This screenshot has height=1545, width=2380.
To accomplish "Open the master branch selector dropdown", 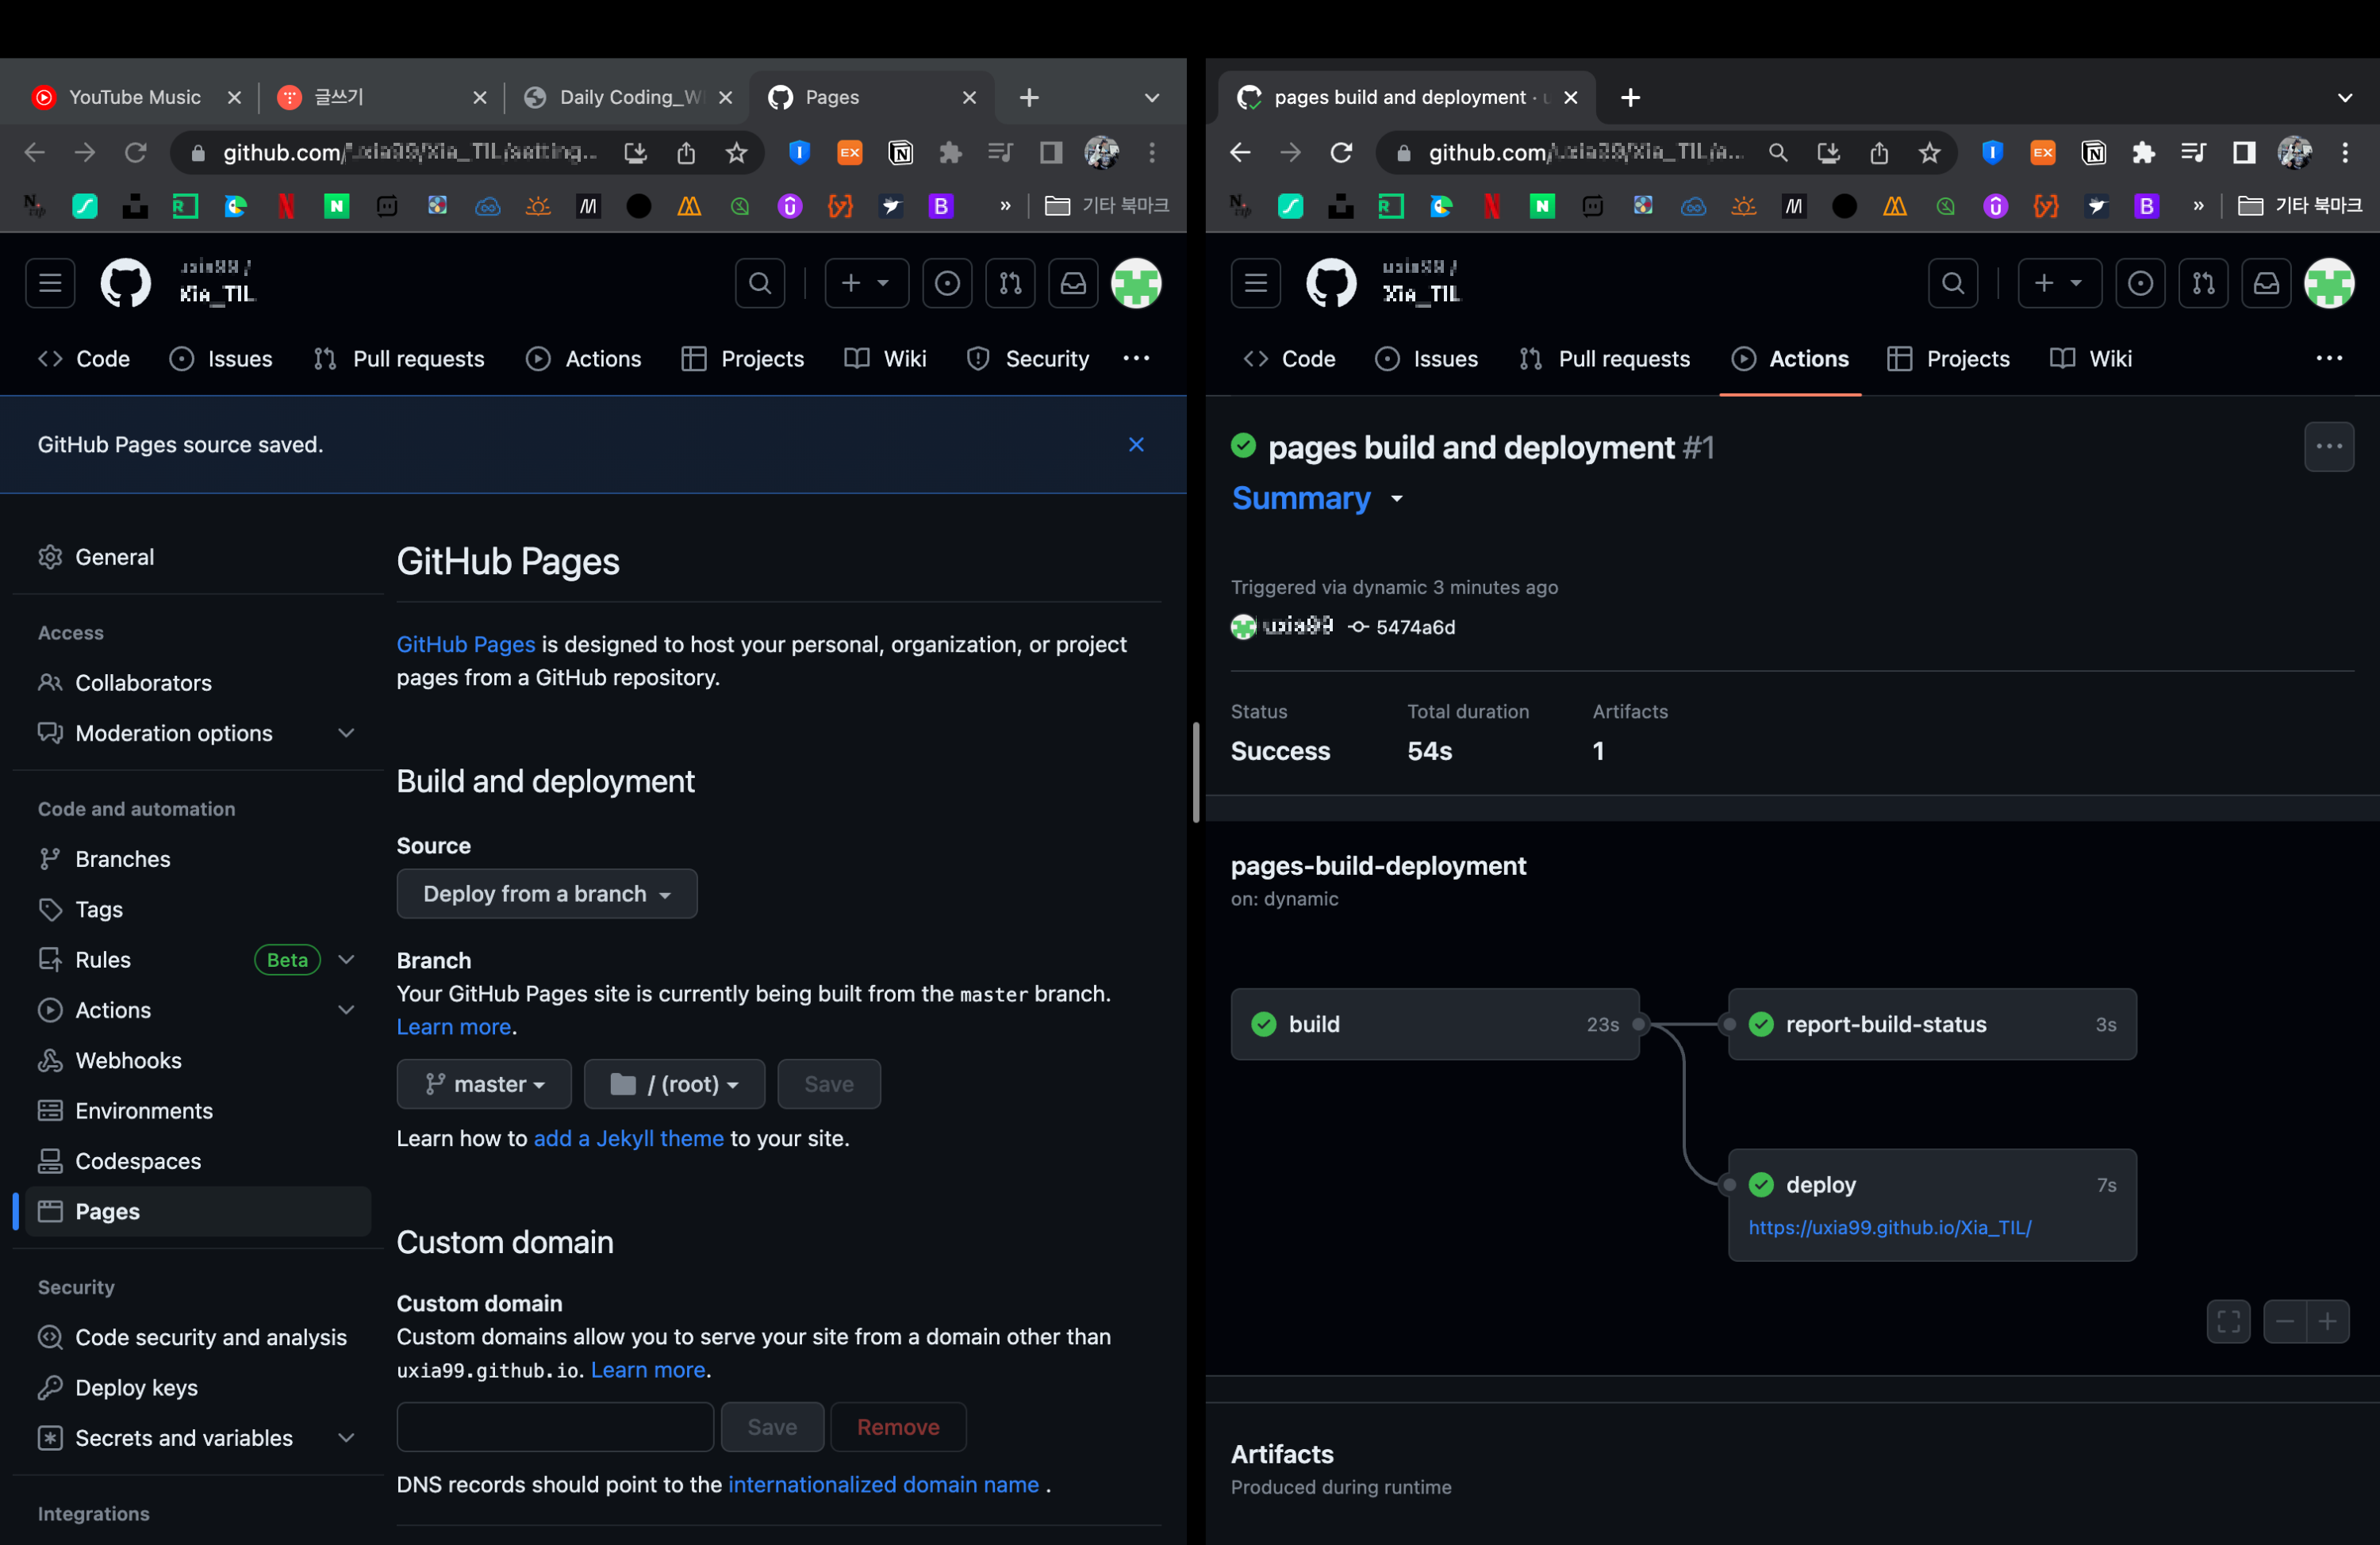I will click(x=484, y=1084).
